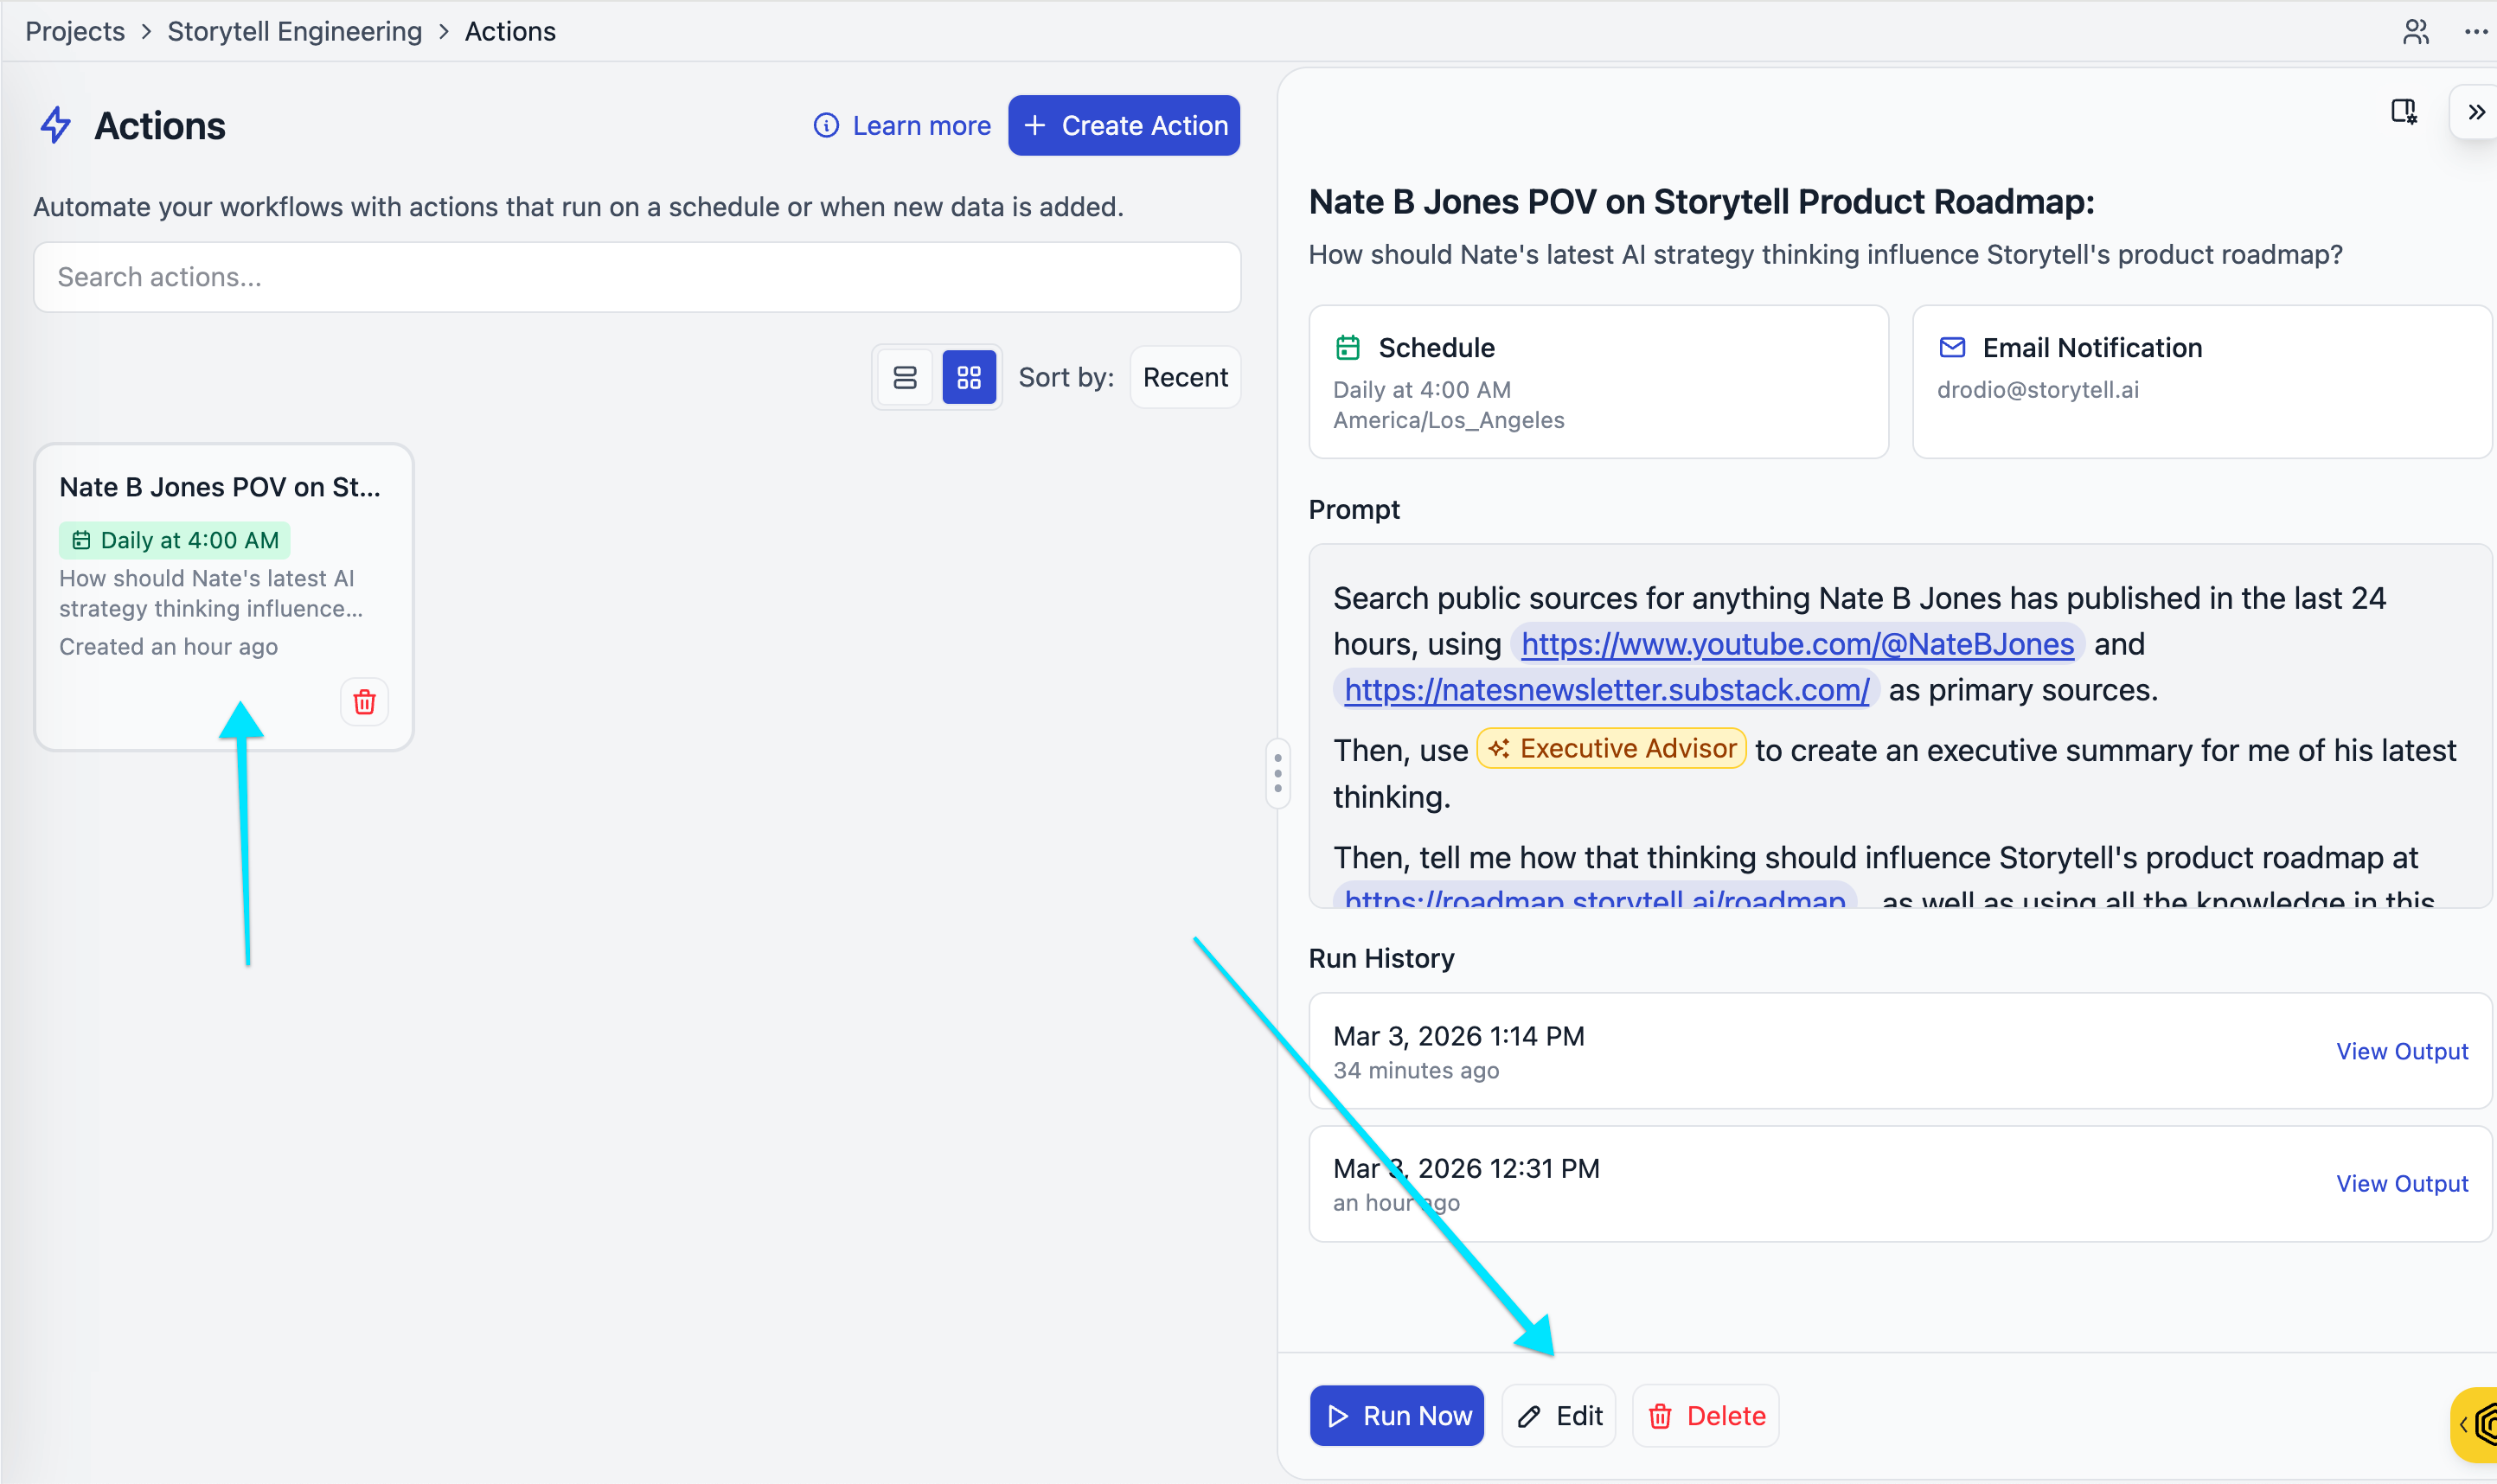Click the Daily at 4:00 AM badge
Image resolution: width=2497 pixels, height=1484 pixels.
pos(175,540)
